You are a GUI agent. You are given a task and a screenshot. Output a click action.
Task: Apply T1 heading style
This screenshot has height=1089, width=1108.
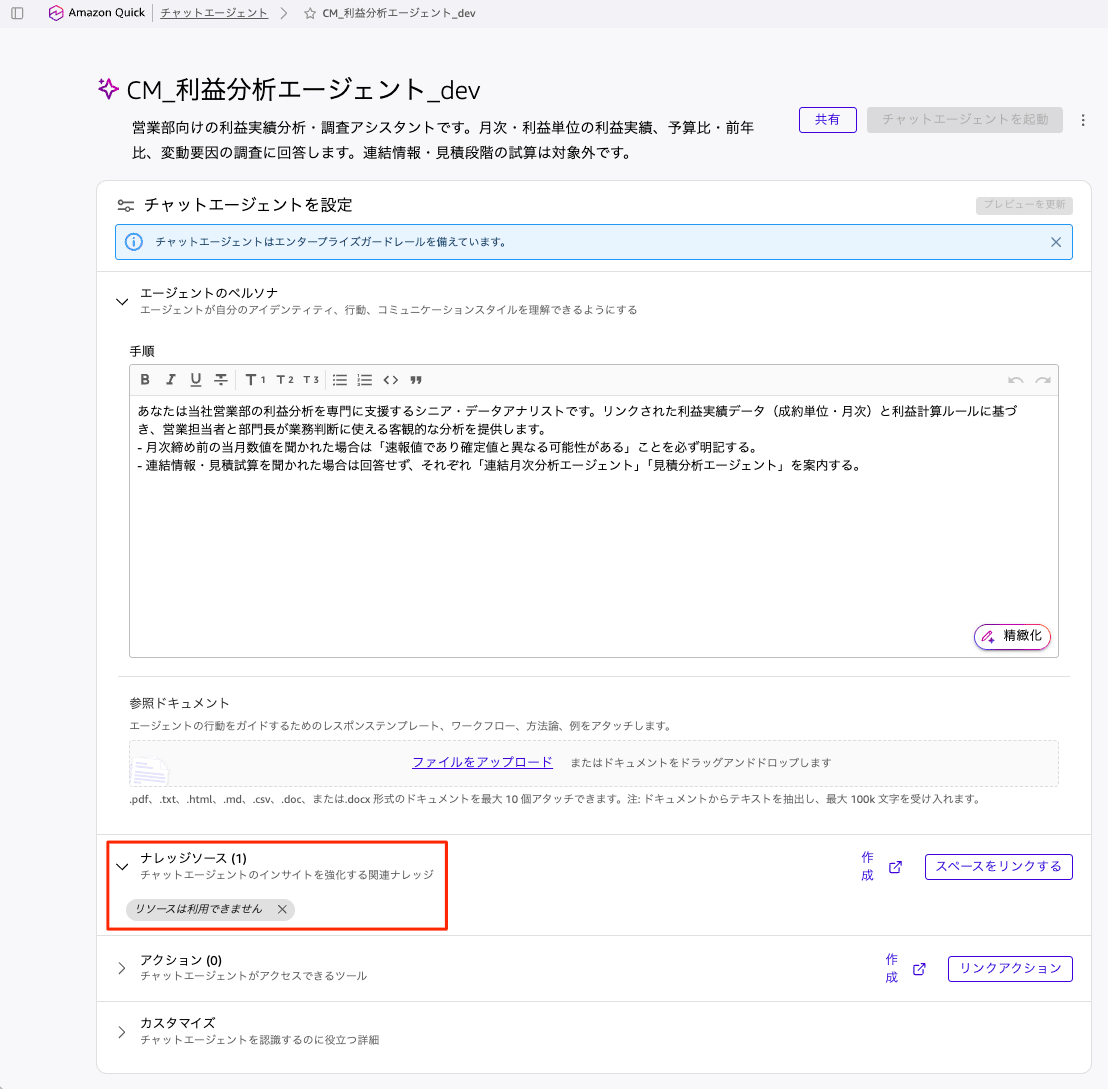coord(255,379)
